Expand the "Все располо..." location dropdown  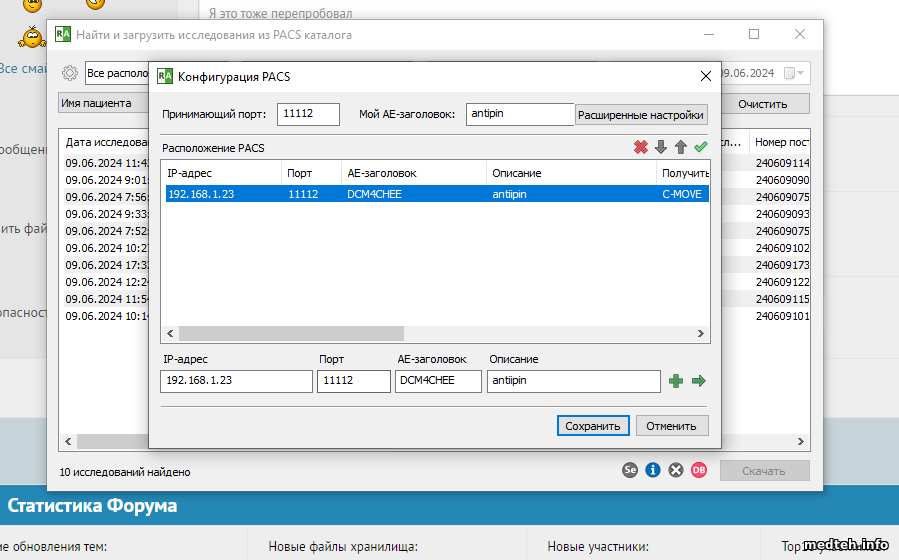[115, 73]
